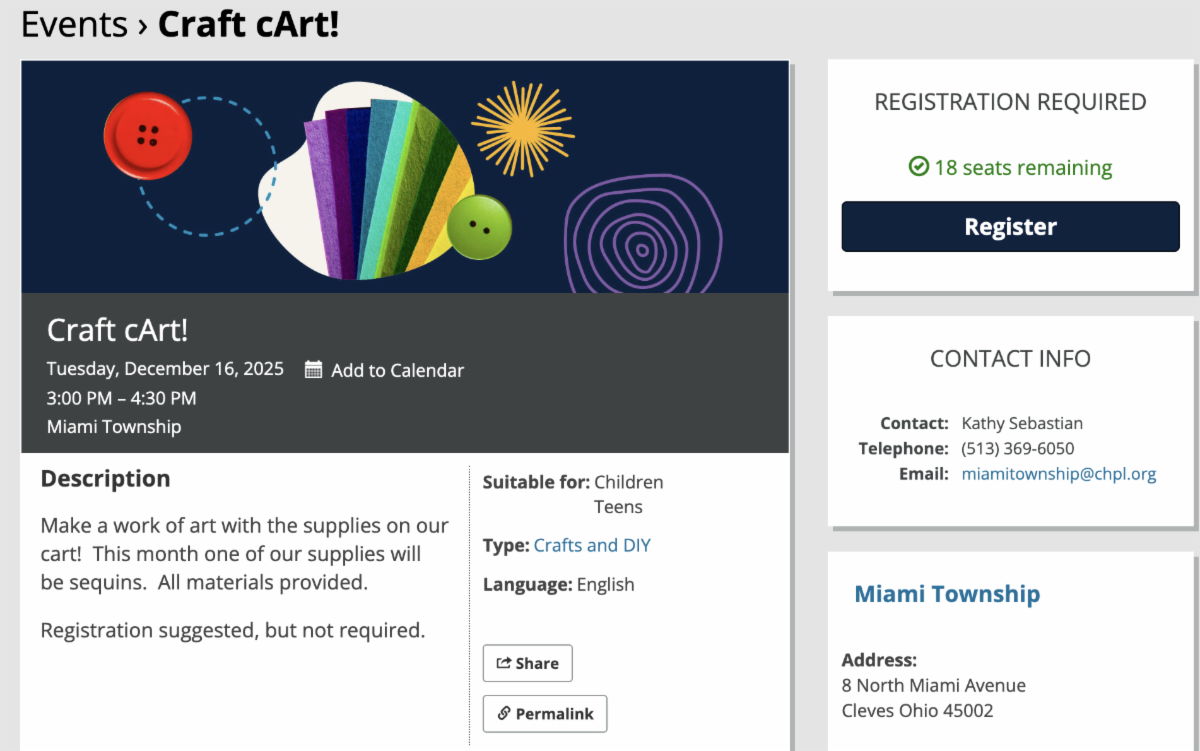1200x751 pixels.
Task: Click the 18 seats remaining text
Action: coord(1022,167)
